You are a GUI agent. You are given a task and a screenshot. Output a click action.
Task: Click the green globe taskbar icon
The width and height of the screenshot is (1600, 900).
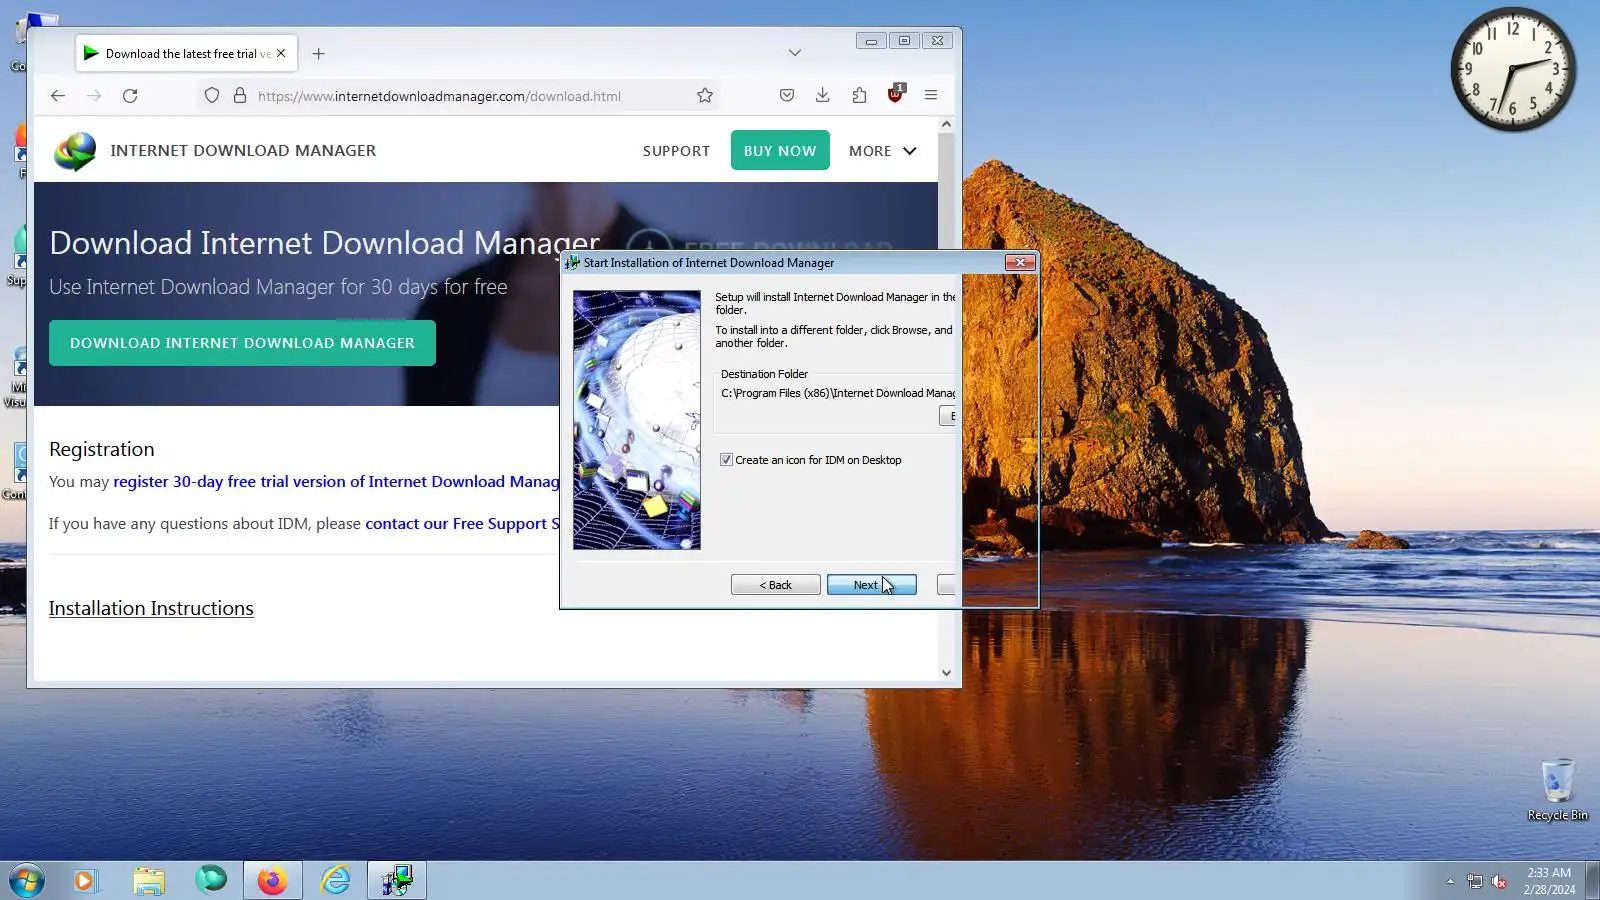pos(211,880)
